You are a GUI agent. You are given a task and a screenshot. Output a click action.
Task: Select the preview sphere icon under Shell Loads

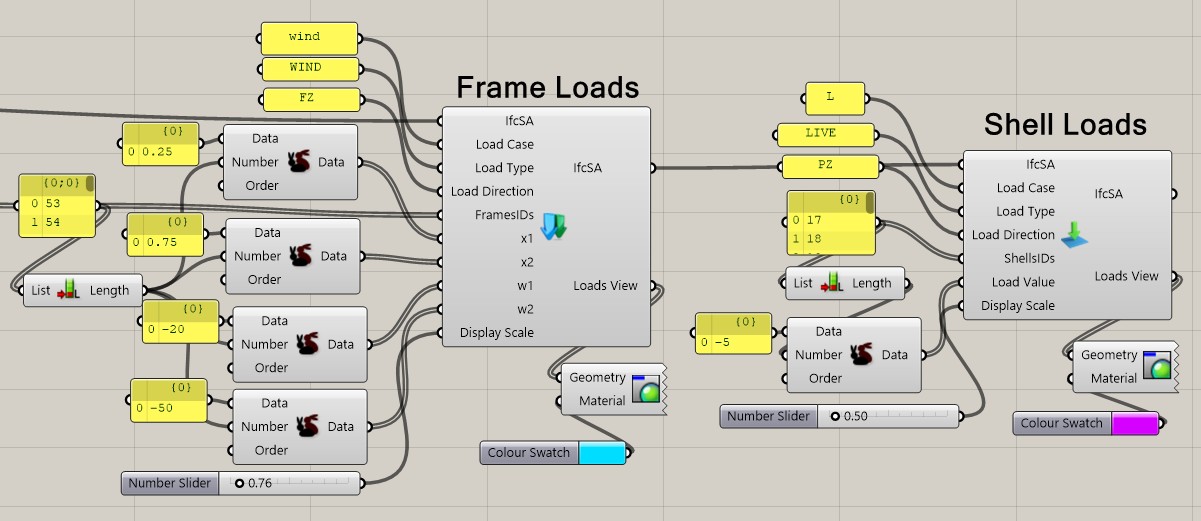coord(1158,366)
